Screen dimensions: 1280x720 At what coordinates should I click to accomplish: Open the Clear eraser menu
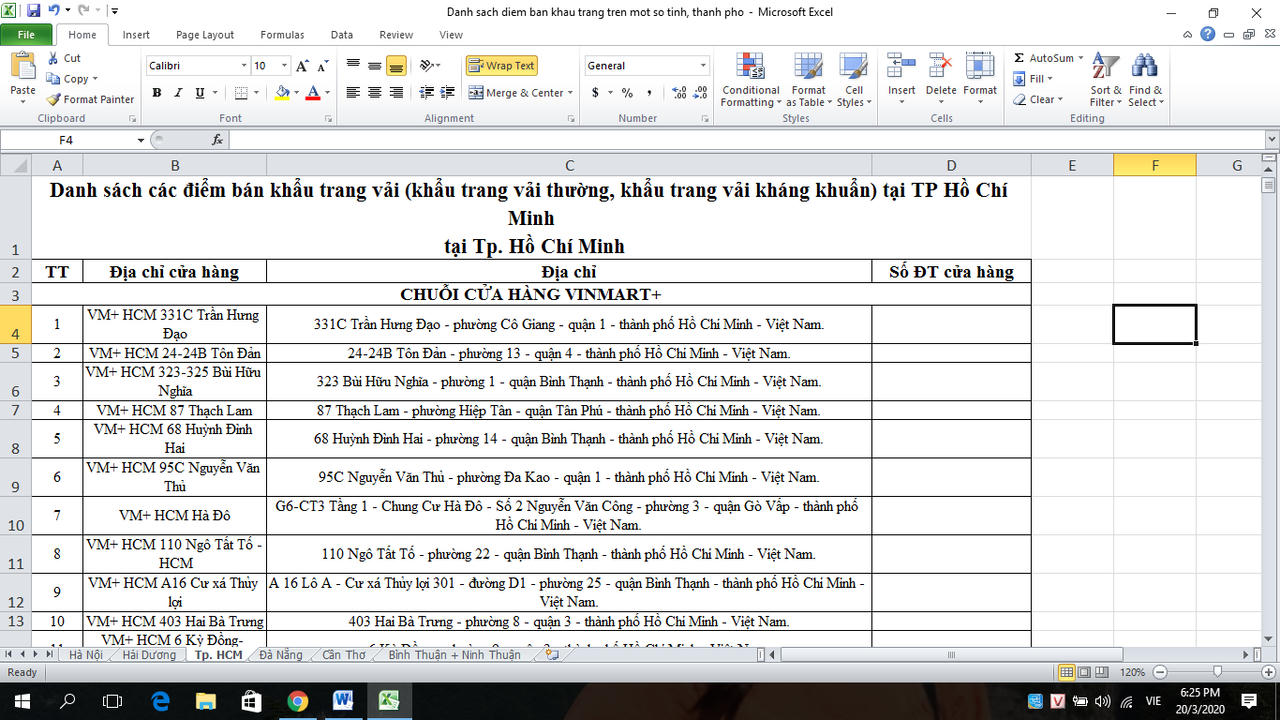(x=1037, y=100)
